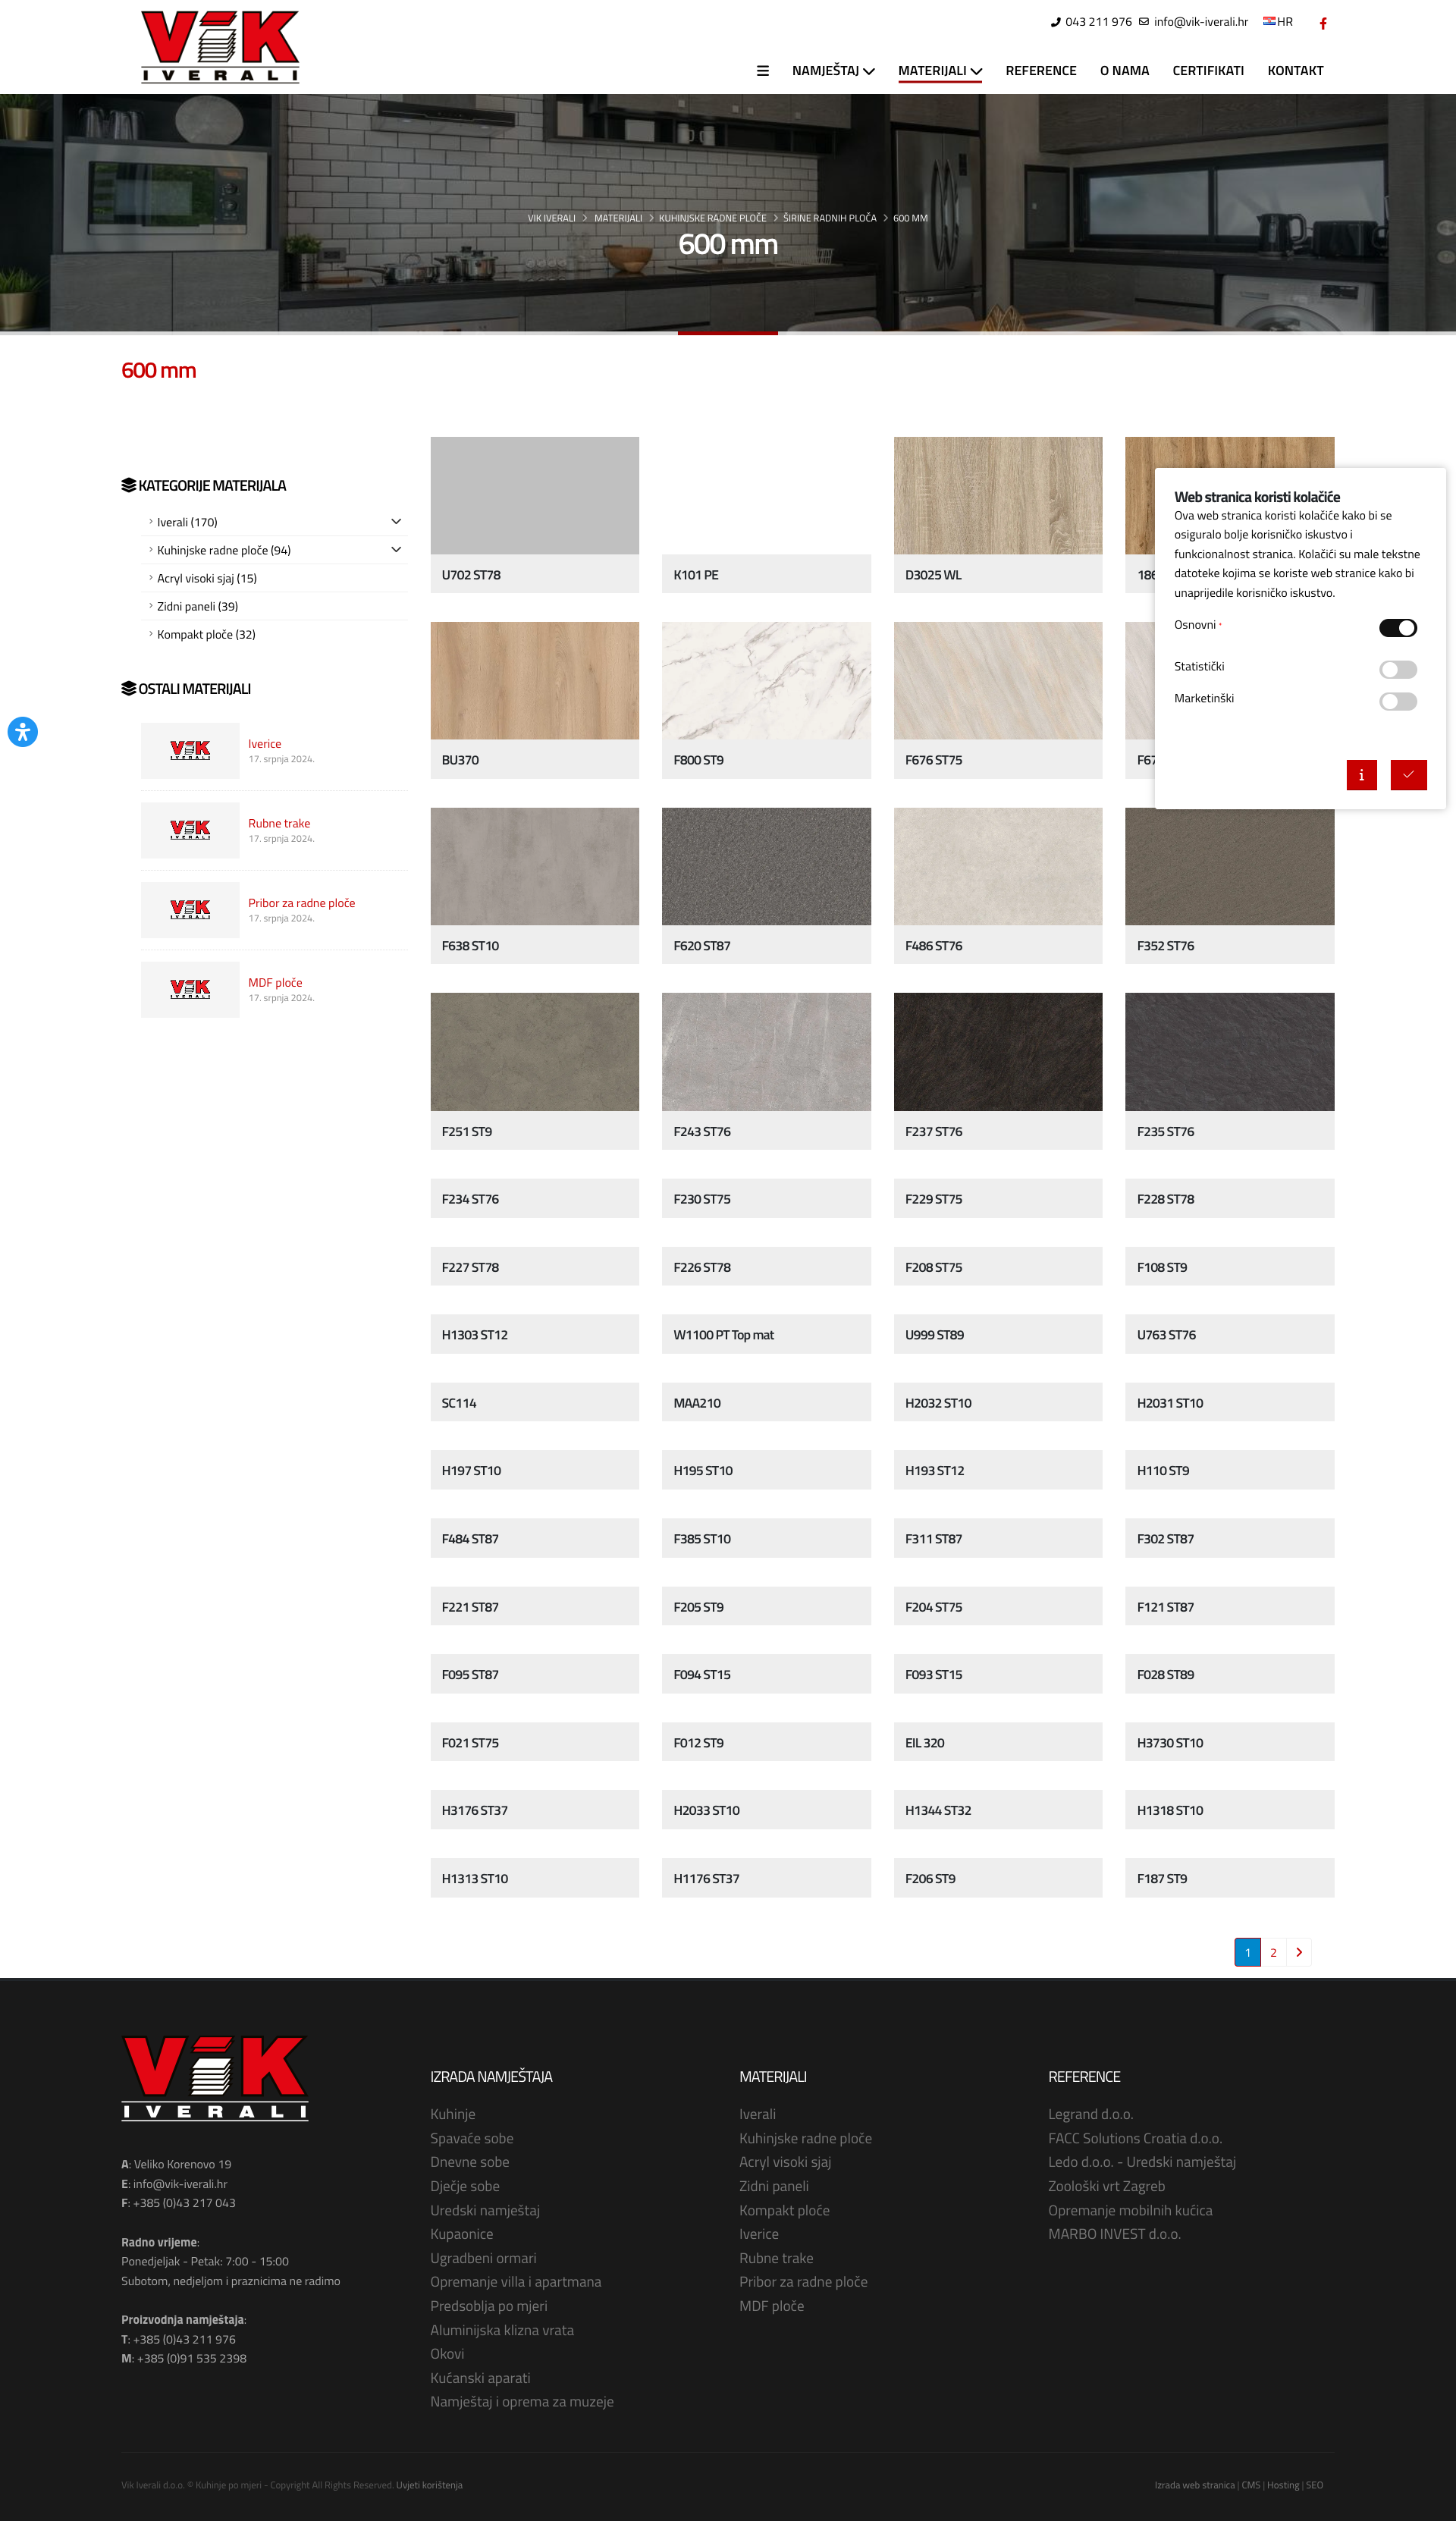Select the F800 ST9 marble swatch
The height and width of the screenshot is (2521, 1456).
pos(765,681)
